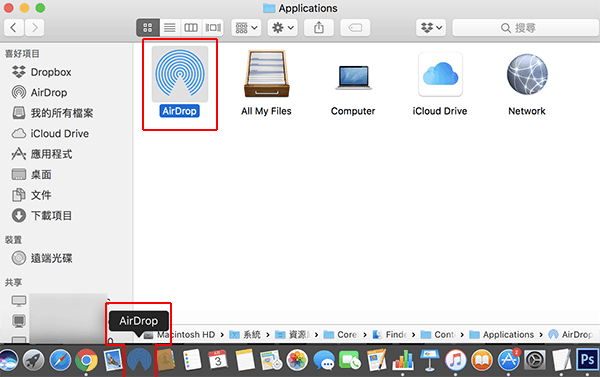This screenshot has height=377, width=600.
Task: Open Pages from the Dock
Action: coord(377,360)
